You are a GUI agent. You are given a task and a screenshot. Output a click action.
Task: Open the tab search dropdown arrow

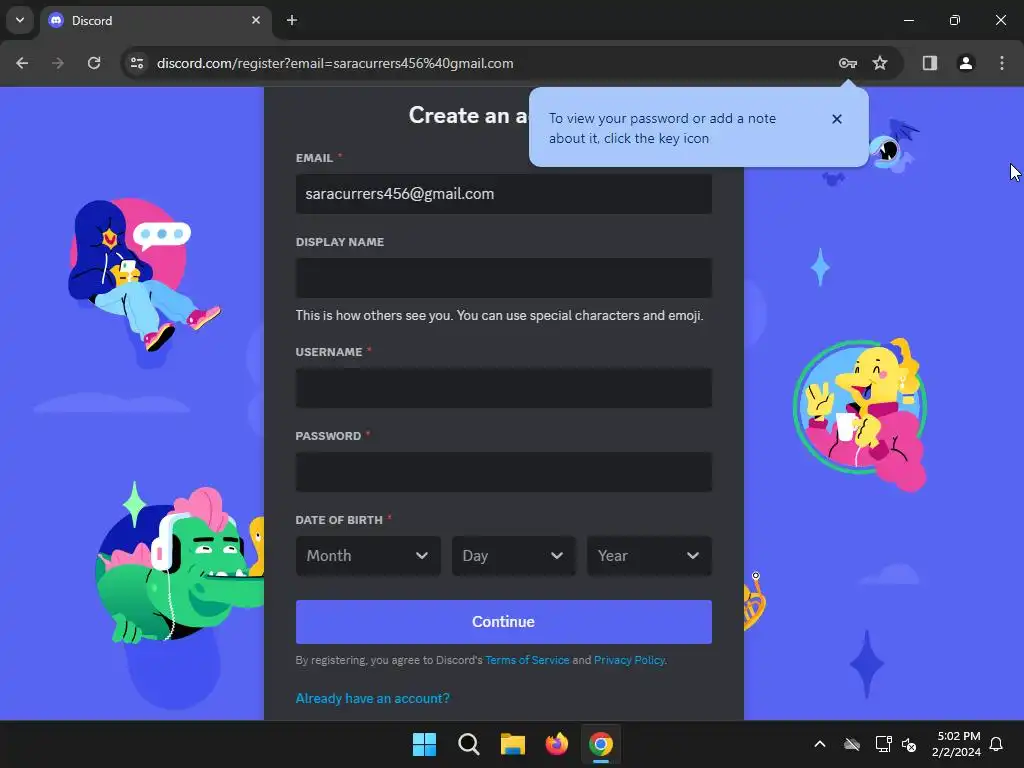[x=20, y=20]
